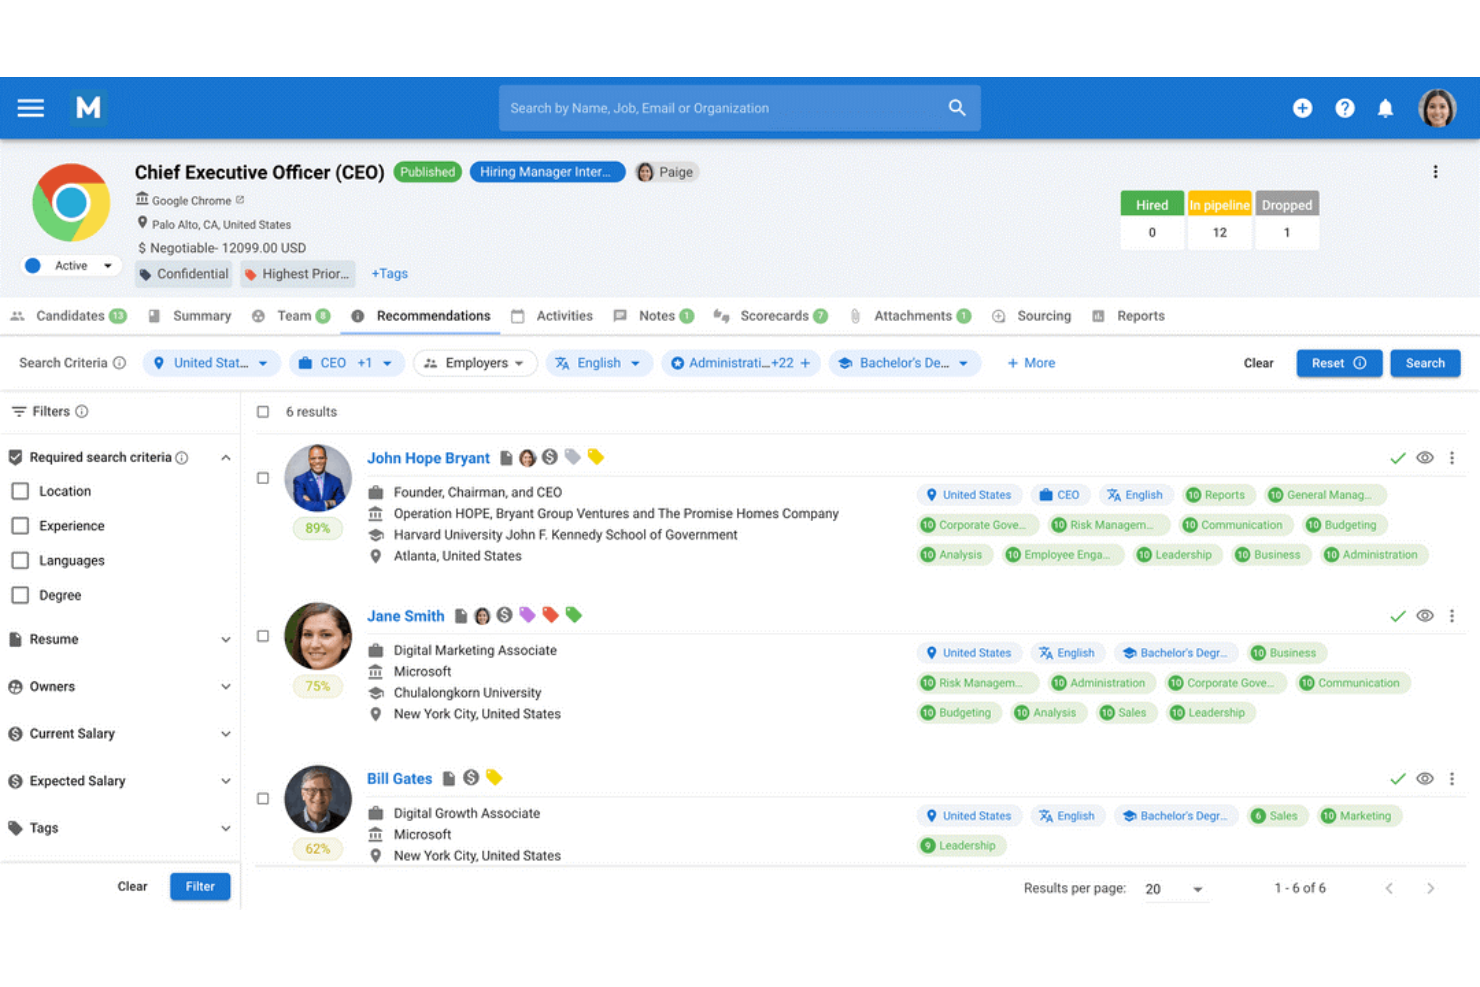
Task: Select all with the 6 results checkbox
Action: click(263, 411)
